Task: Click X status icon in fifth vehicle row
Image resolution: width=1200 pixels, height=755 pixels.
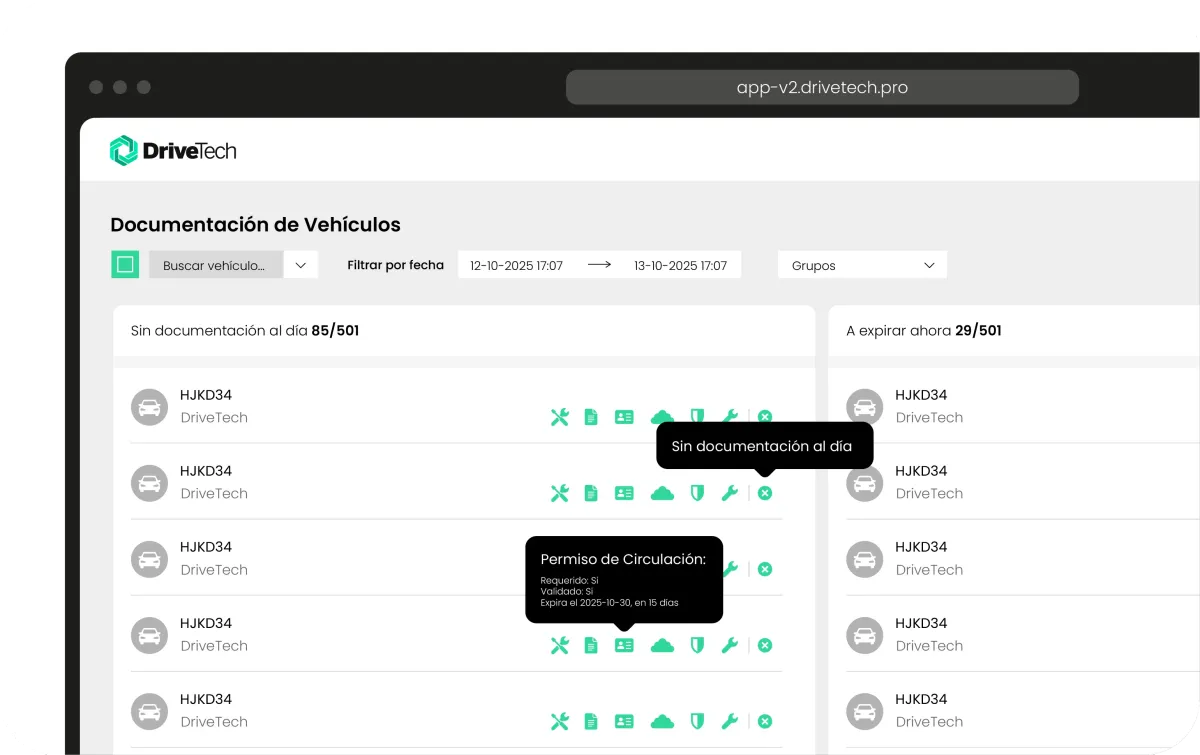Action: [765, 721]
